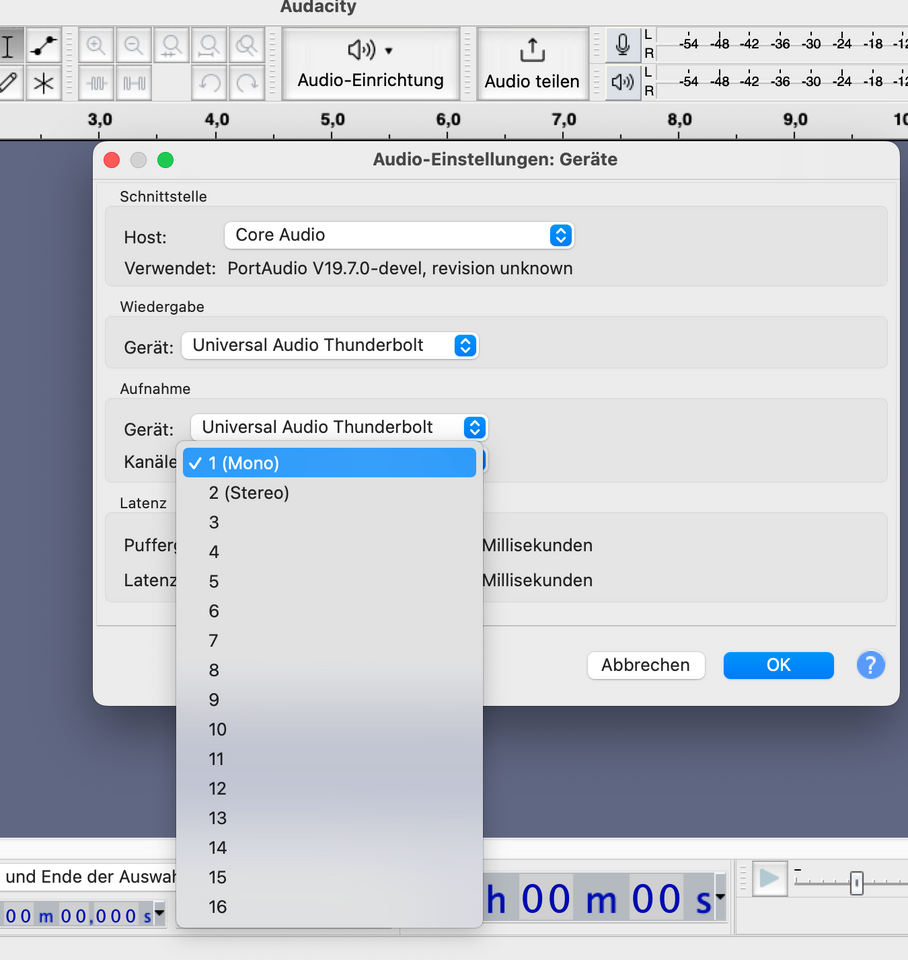This screenshot has width=908, height=960.
Task: Click the Play-at-speed green triangle
Action: (x=769, y=879)
